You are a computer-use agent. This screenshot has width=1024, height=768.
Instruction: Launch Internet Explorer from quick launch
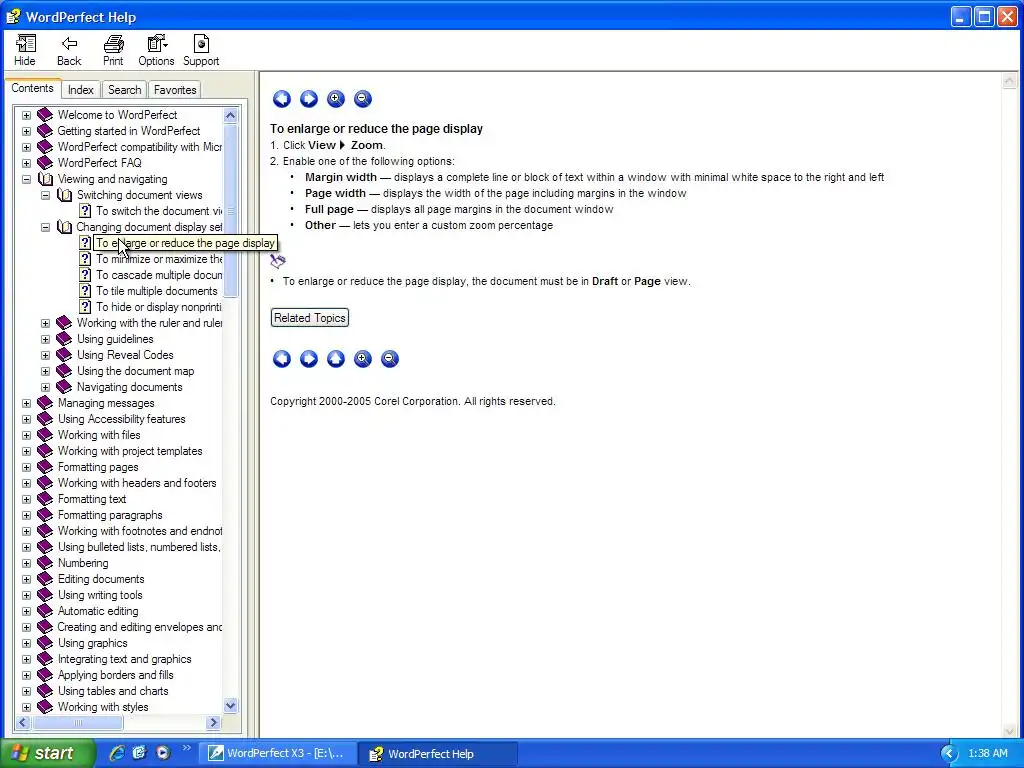[x=117, y=753]
